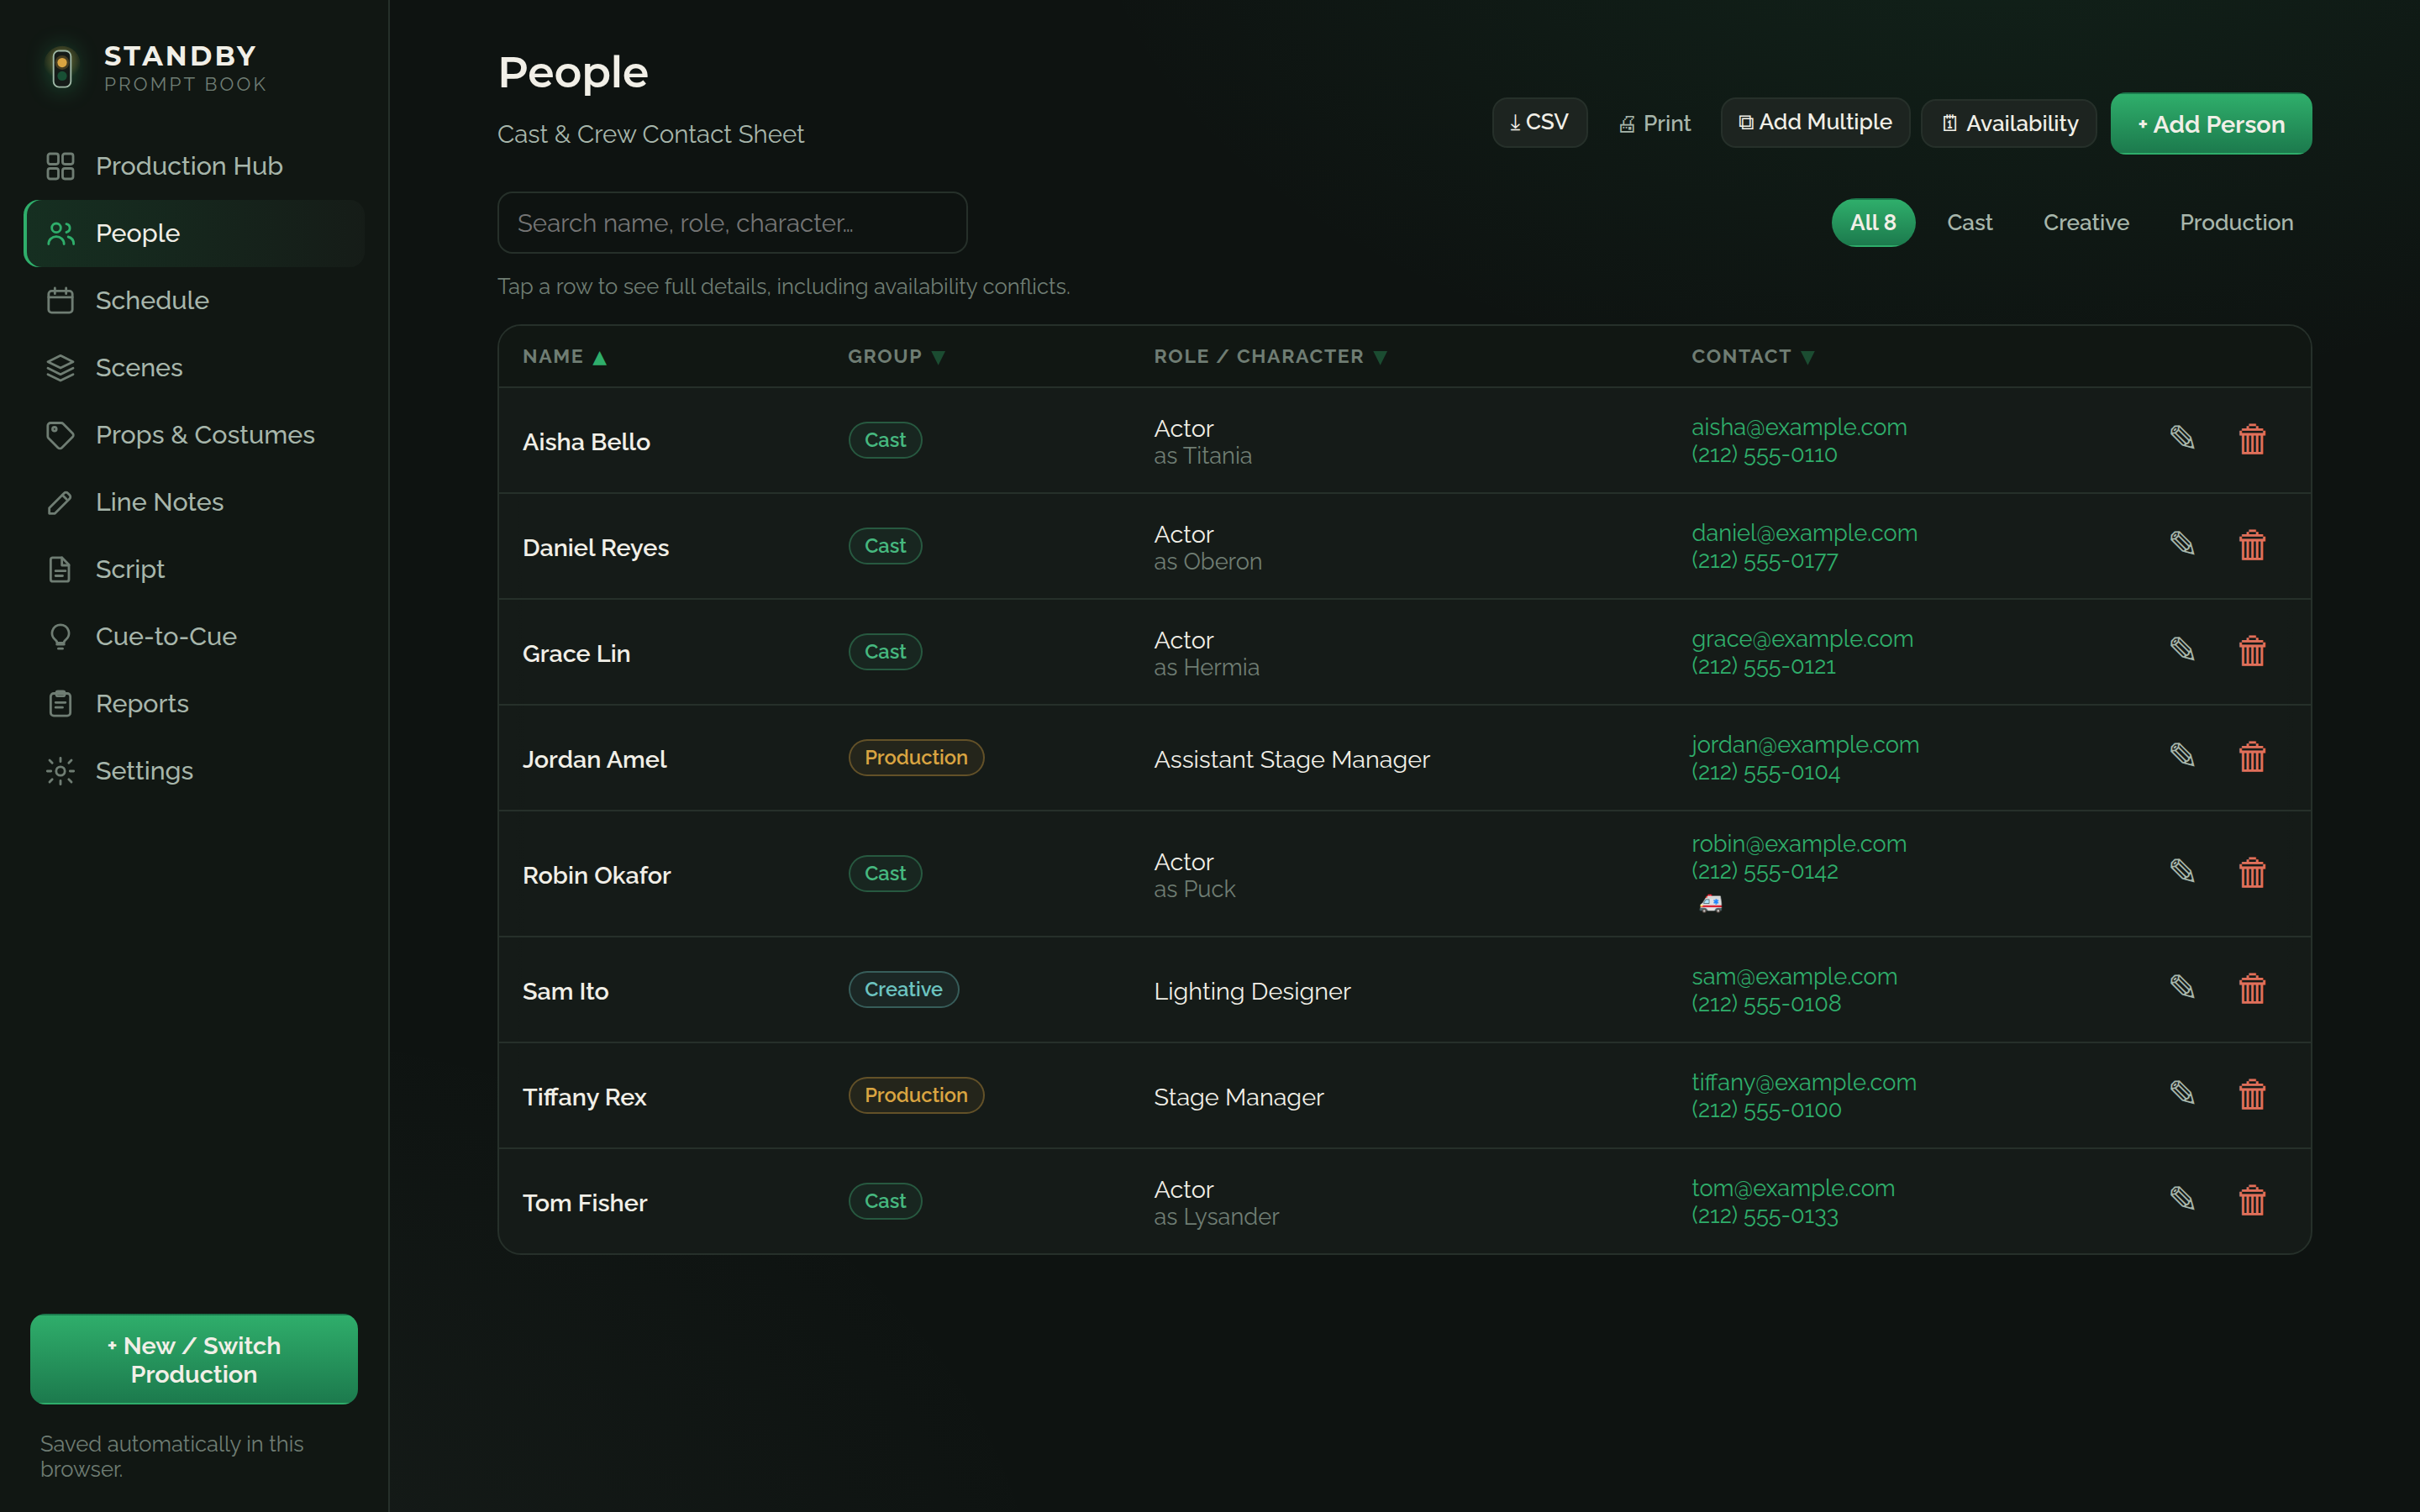
Task: Click the Tiffany Rex name cell
Action: (x=584, y=1097)
